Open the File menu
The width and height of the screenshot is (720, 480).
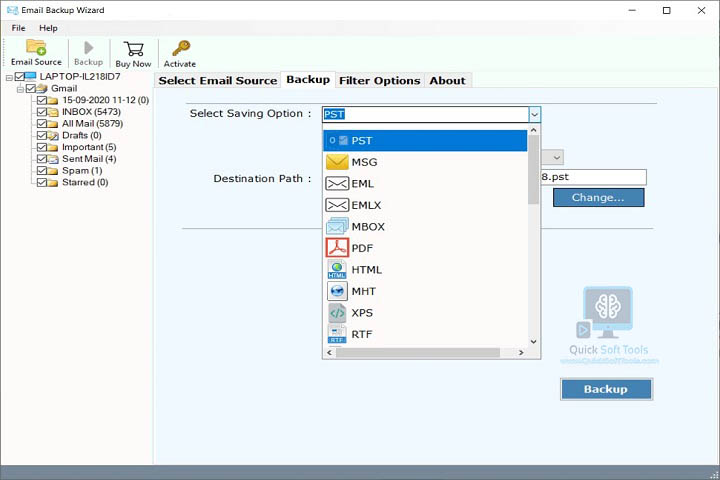click(18, 28)
